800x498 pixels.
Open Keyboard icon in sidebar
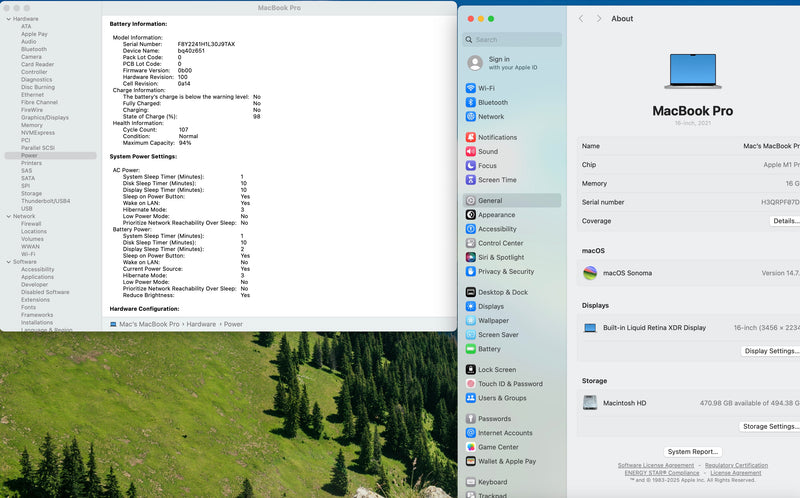tap(470, 482)
